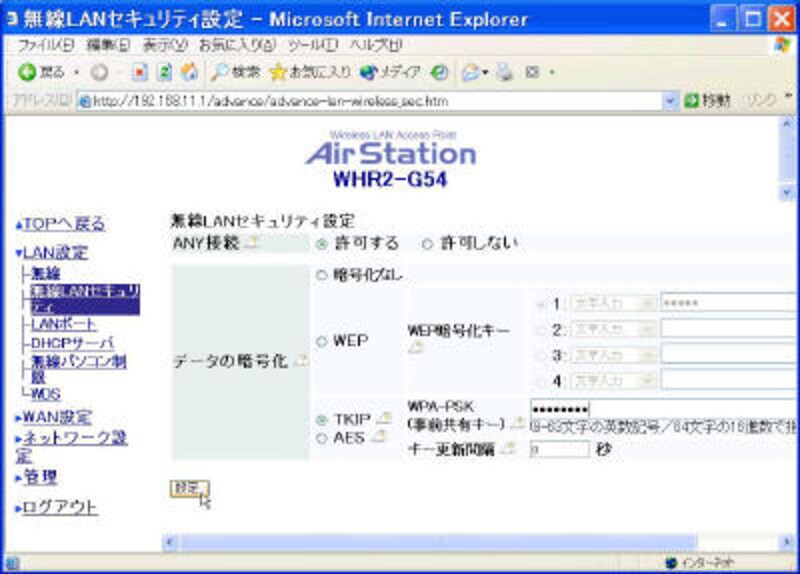Open the 編集(E) menu
800x574 pixels.
[x=108, y=45]
